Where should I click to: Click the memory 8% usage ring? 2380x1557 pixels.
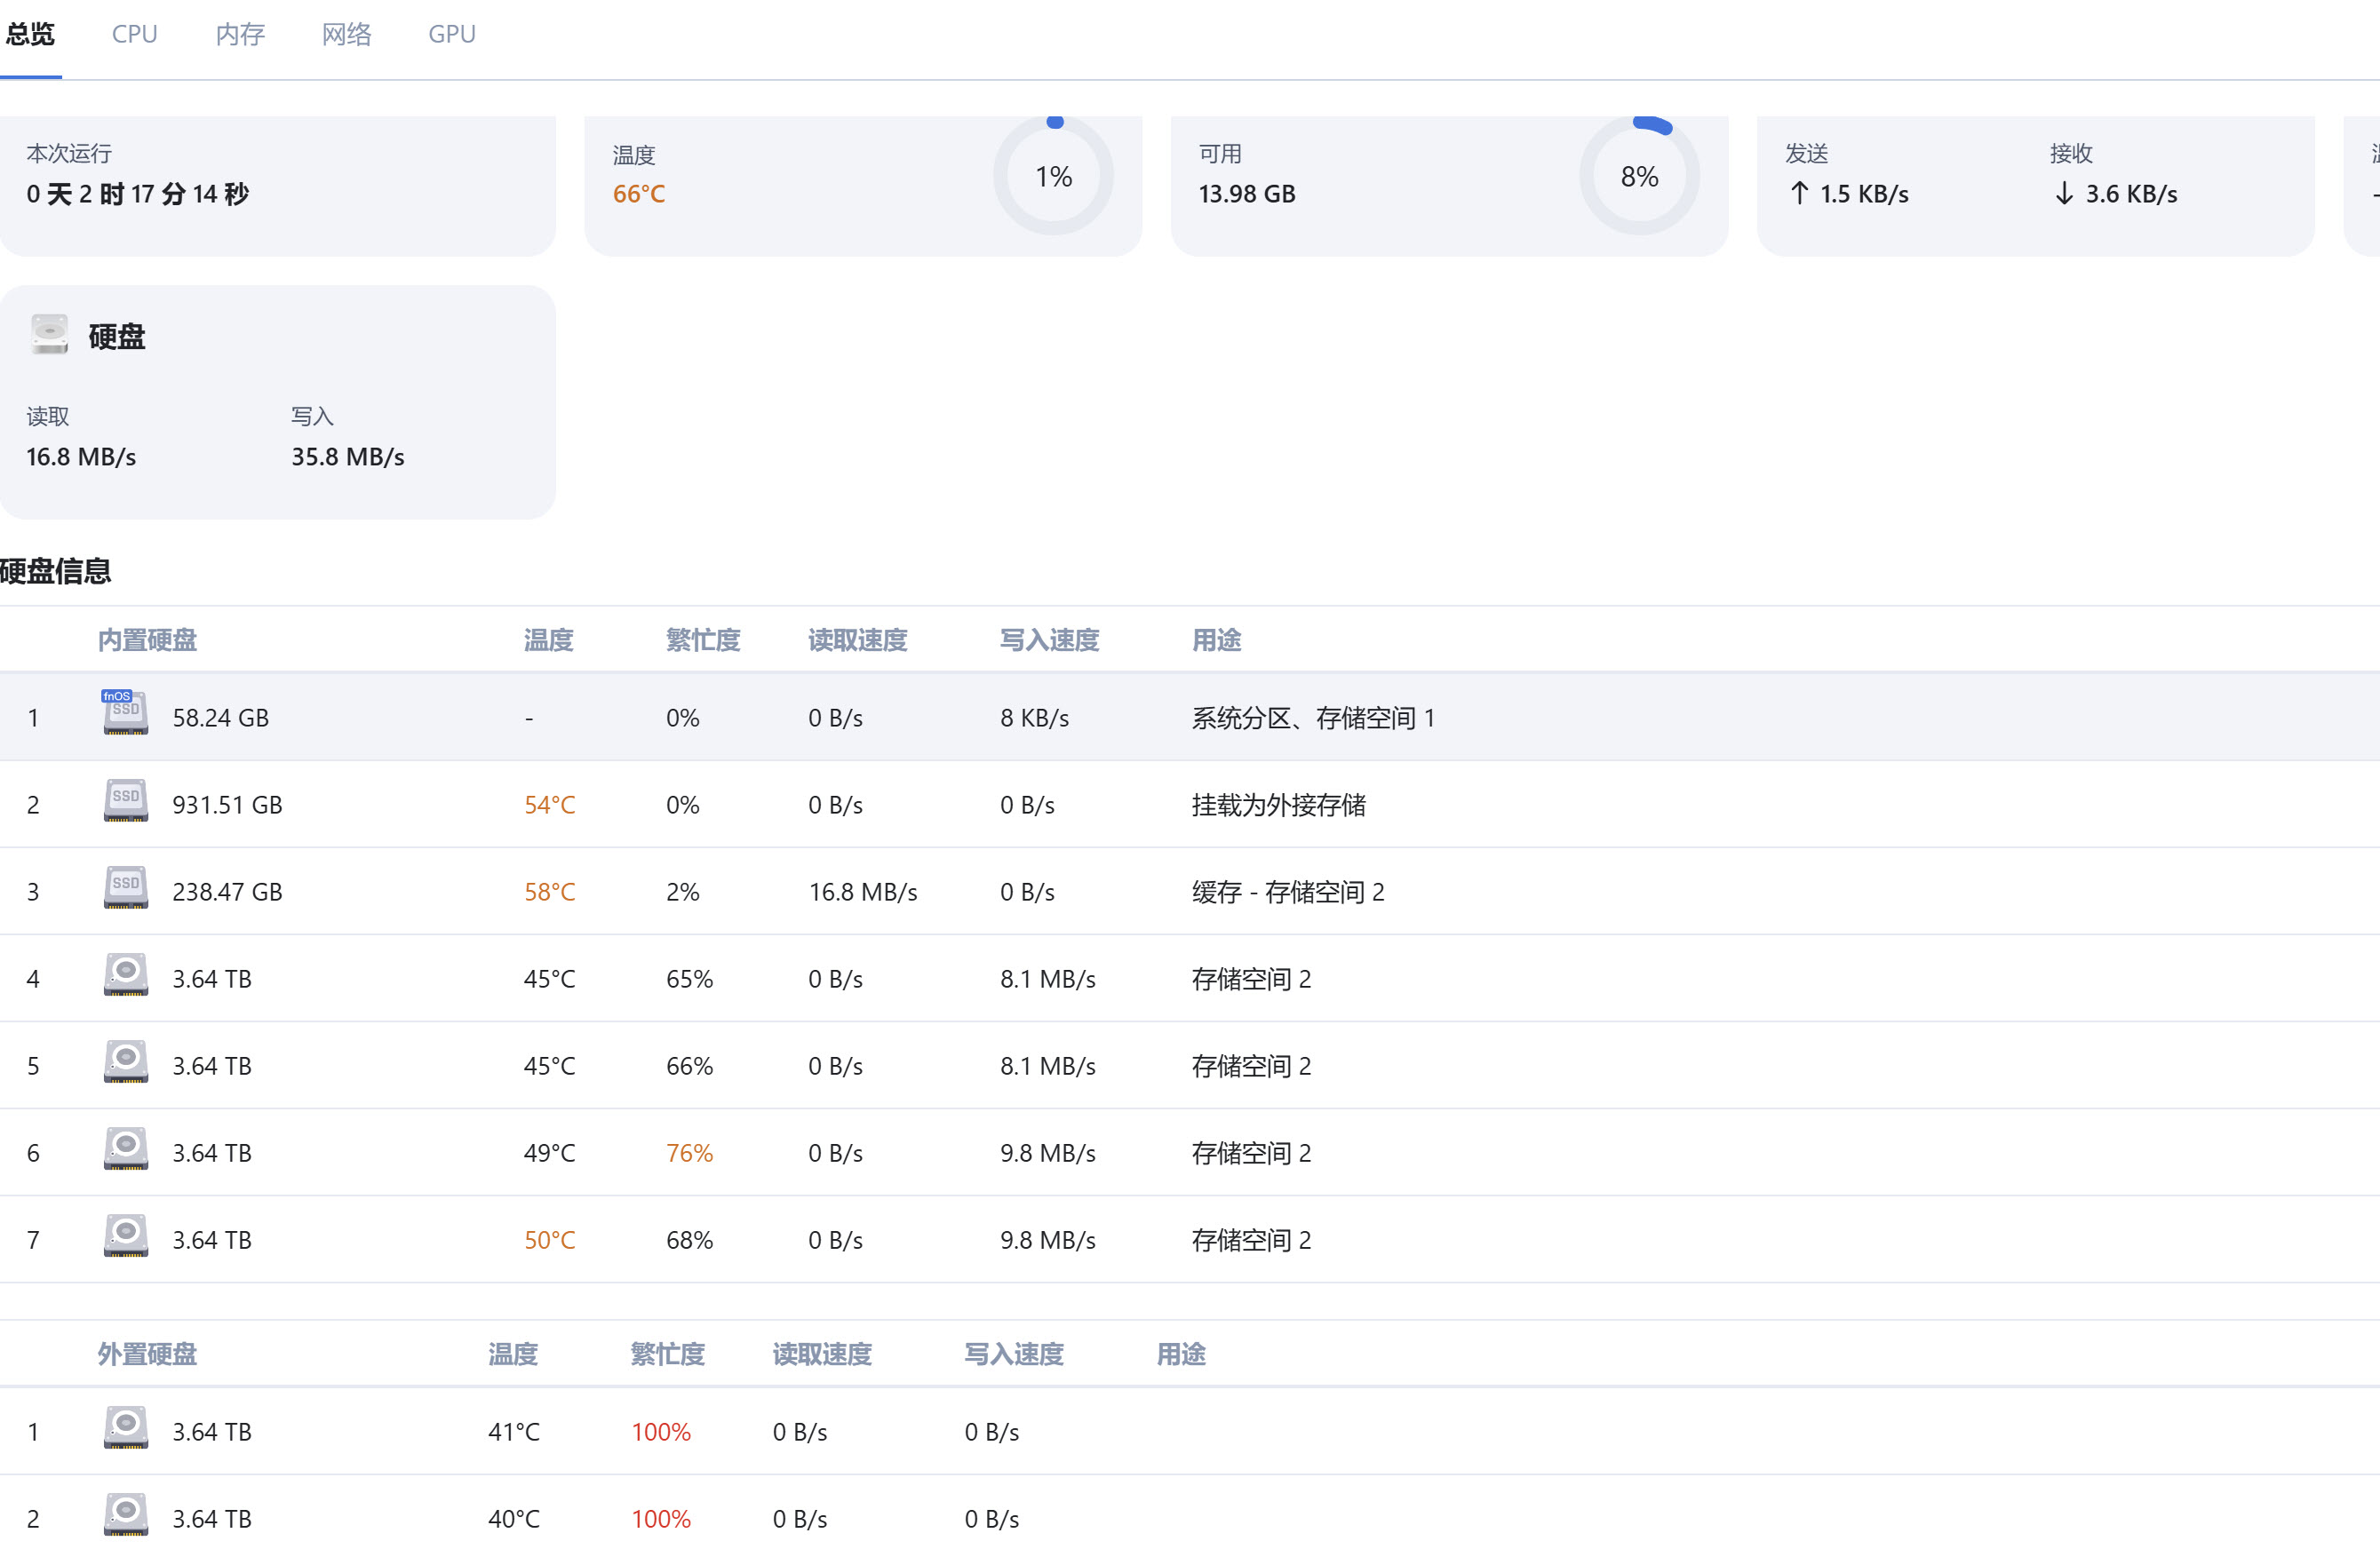pos(1639,176)
